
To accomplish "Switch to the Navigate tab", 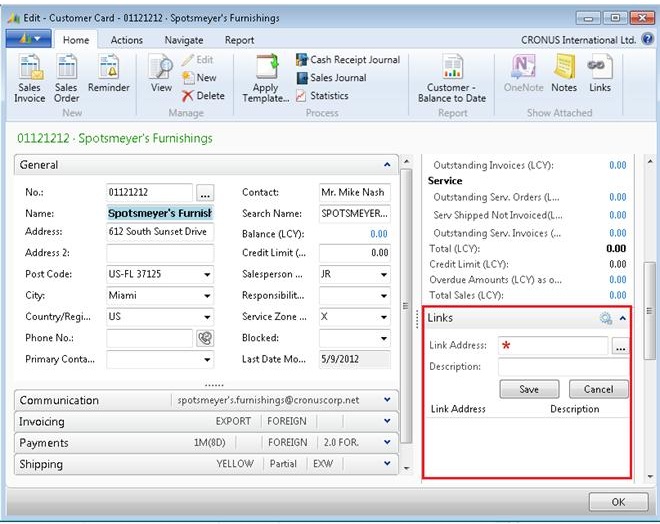I will (183, 40).
